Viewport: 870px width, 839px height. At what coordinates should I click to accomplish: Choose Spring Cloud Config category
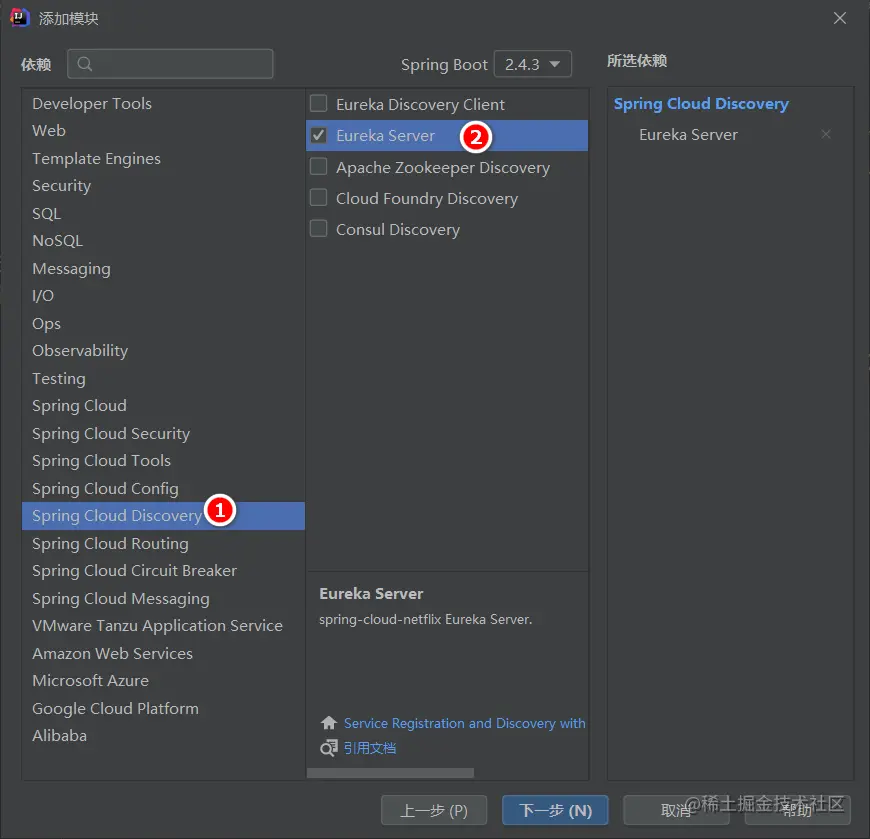pos(163,488)
